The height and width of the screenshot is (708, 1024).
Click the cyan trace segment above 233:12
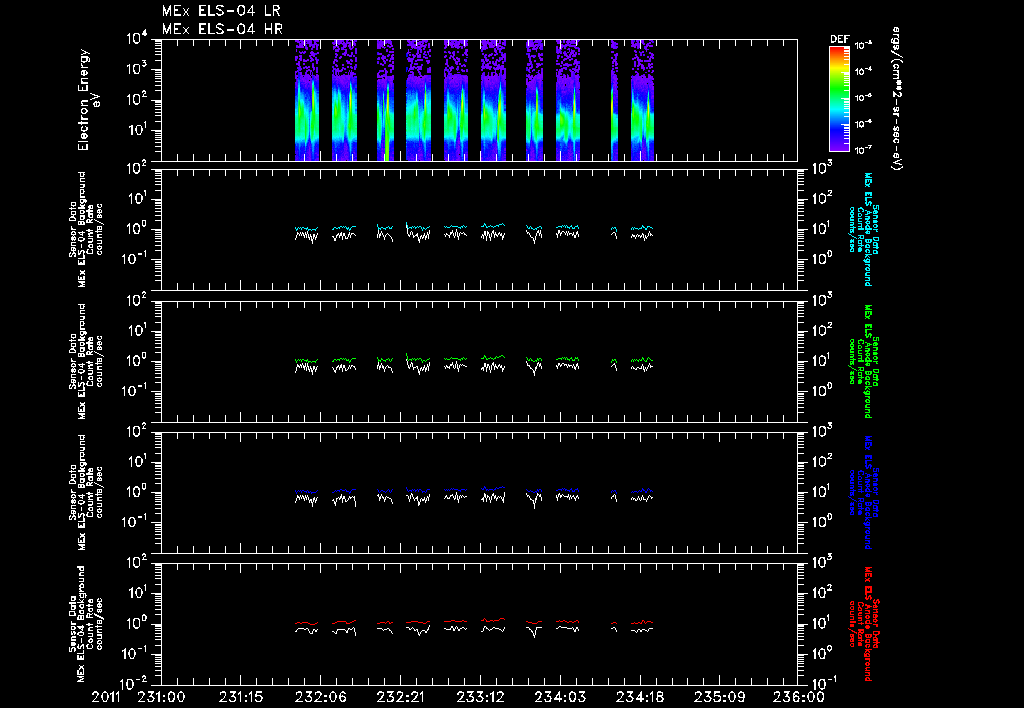pyautogui.click(x=493, y=226)
